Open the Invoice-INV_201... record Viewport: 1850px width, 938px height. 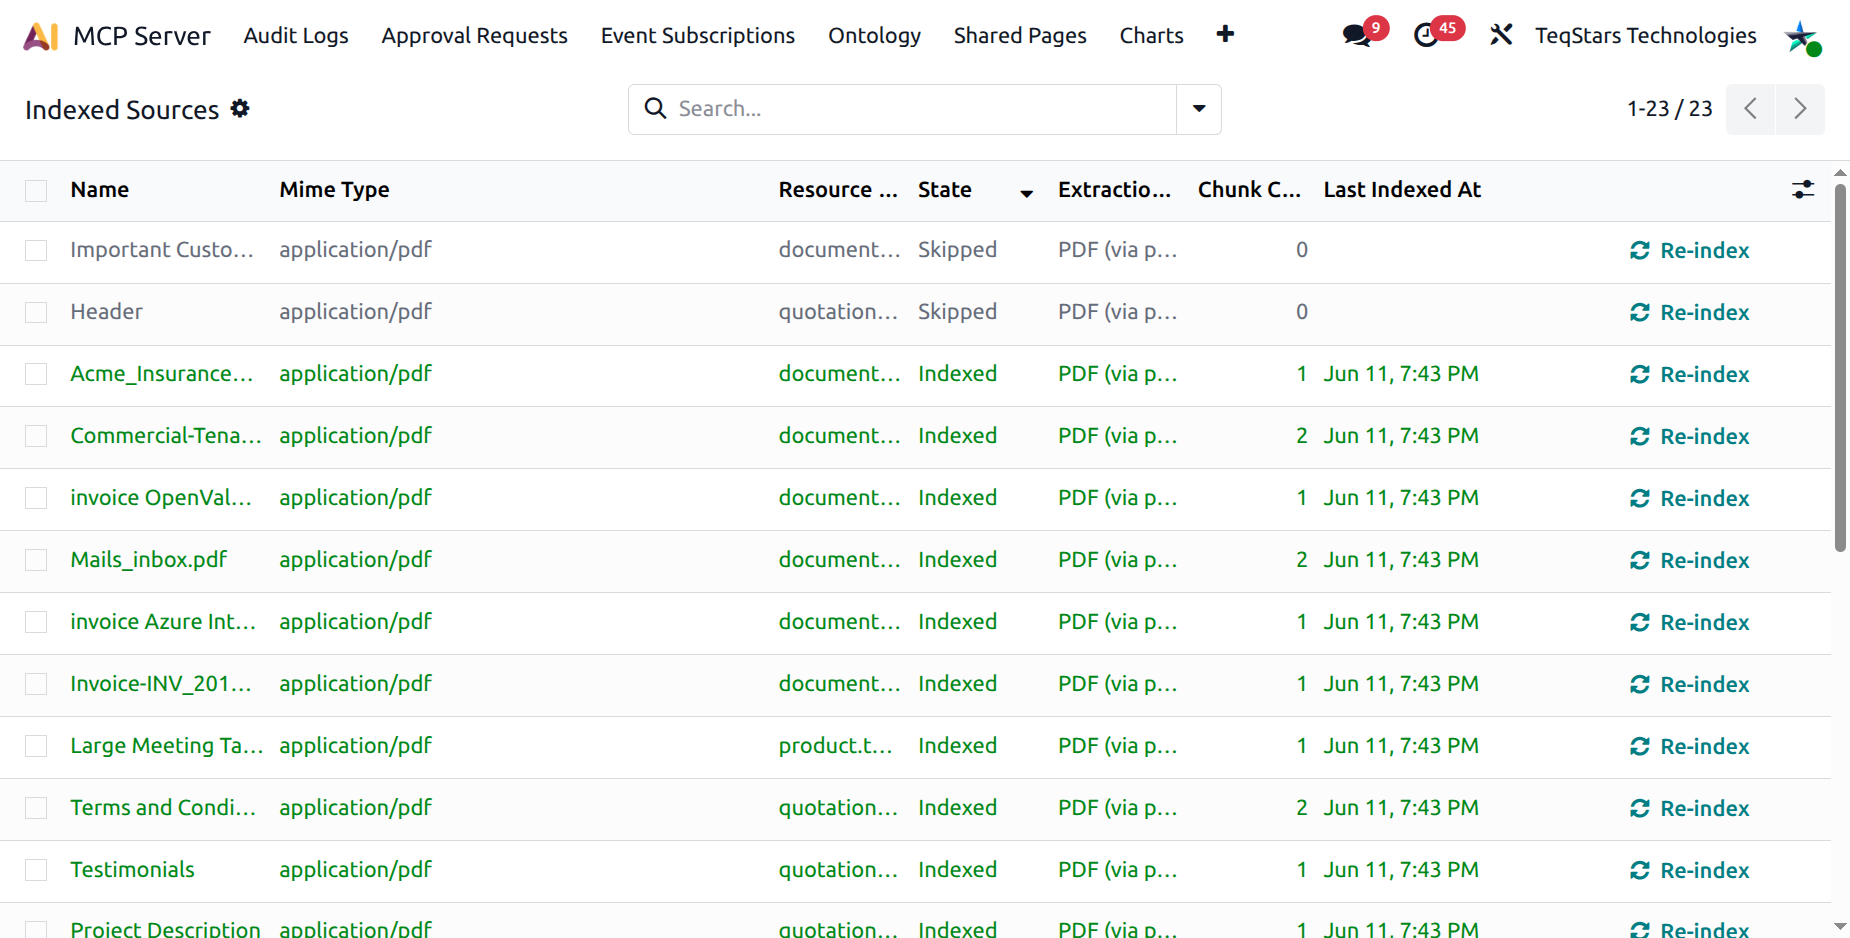tap(161, 684)
